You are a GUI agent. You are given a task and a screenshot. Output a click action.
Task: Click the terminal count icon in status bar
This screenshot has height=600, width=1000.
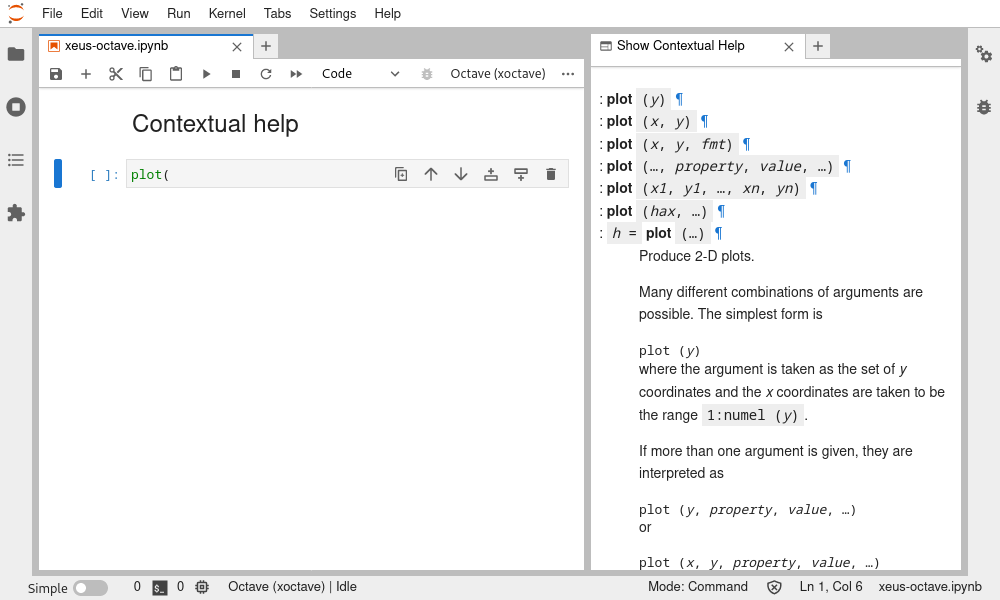(159, 588)
